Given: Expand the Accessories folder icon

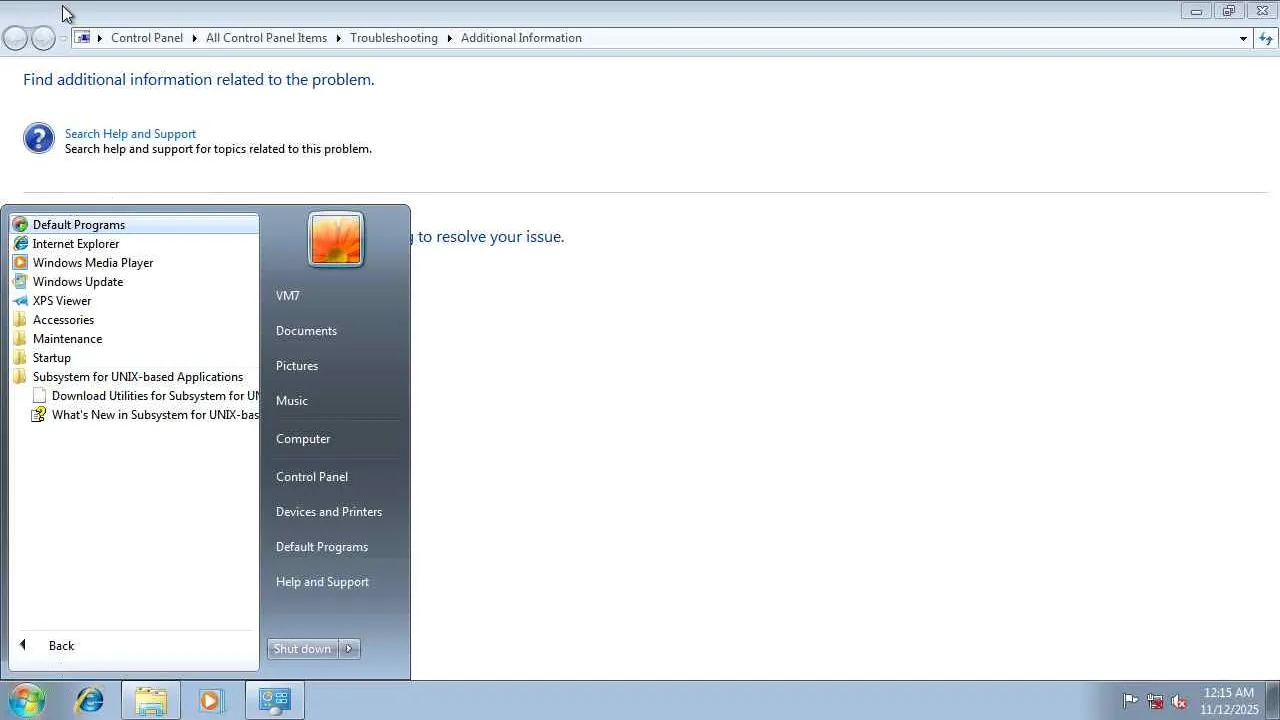Looking at the screenshot, I should (x=20, y=320).
